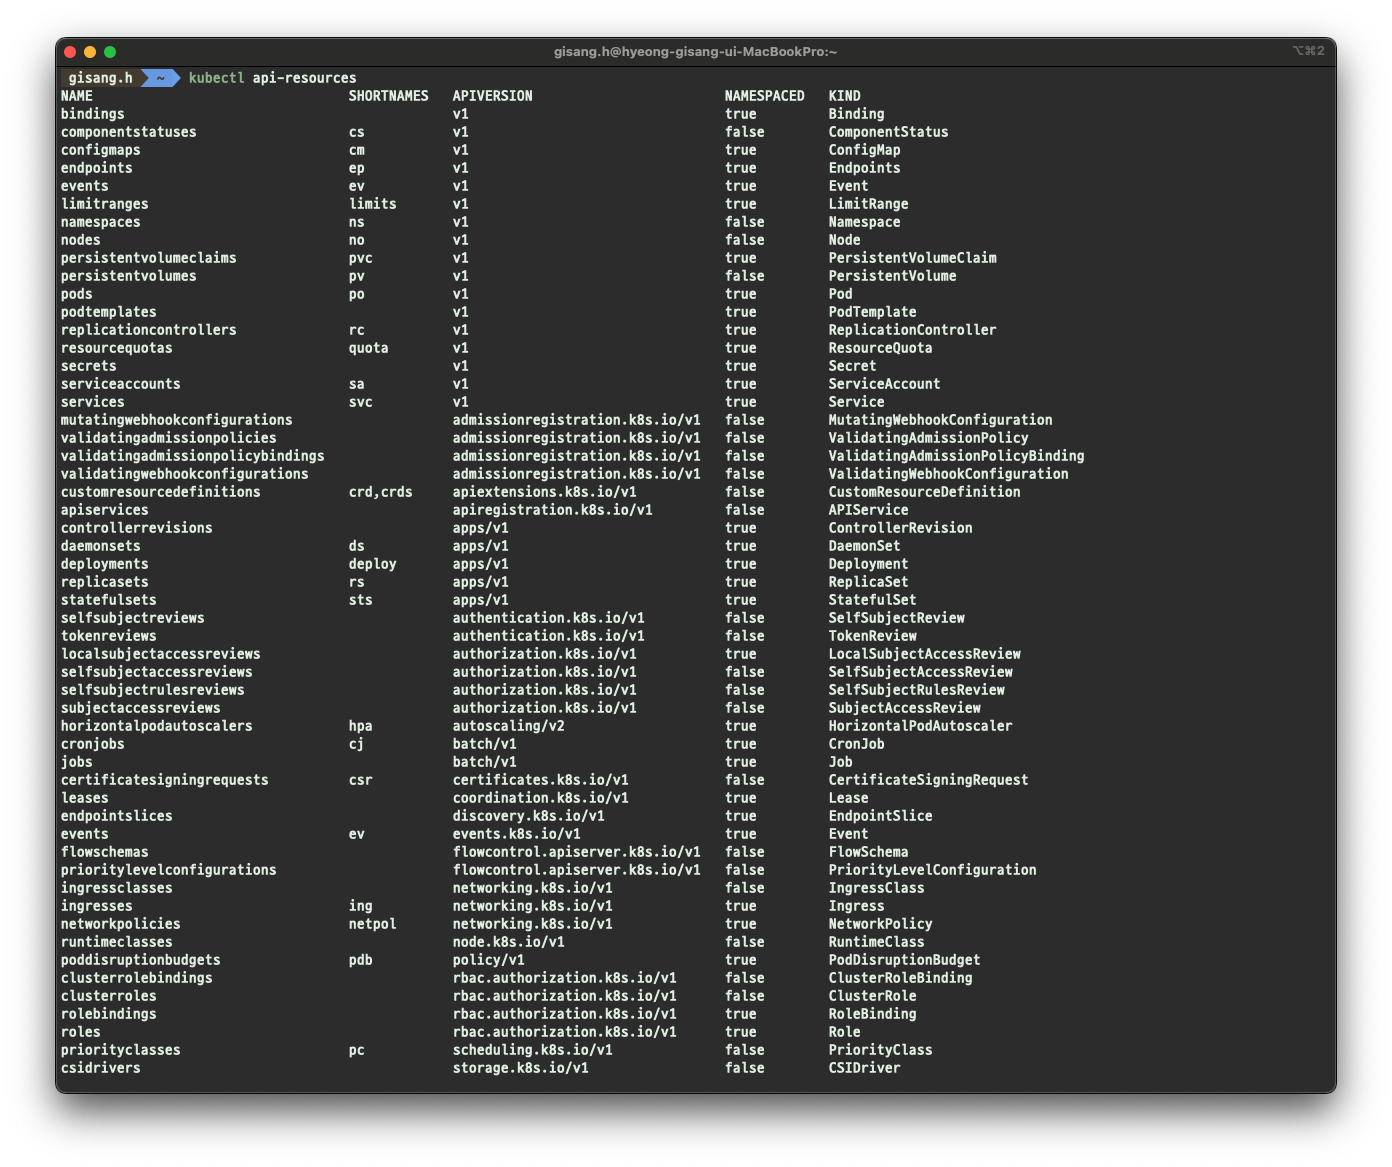The height and width of the screenshot is (1167, 1392).
Task: Click the pc shortname
Action: (357, 1050)
